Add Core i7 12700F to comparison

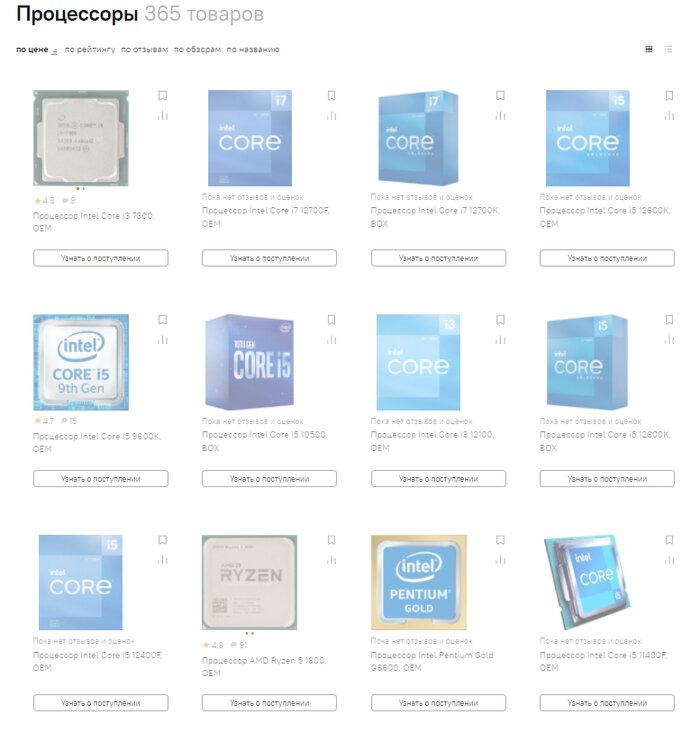(332, 115)
